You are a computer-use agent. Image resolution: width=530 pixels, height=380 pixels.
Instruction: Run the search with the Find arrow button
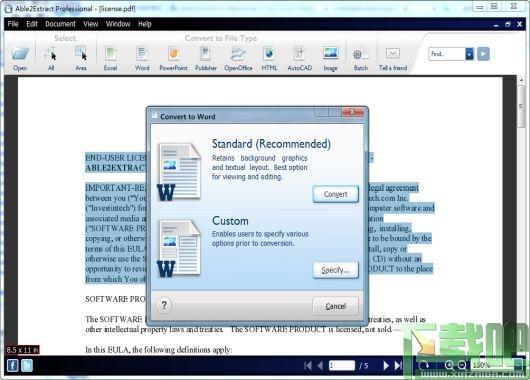pyautogui.click(x=483, y=54)
